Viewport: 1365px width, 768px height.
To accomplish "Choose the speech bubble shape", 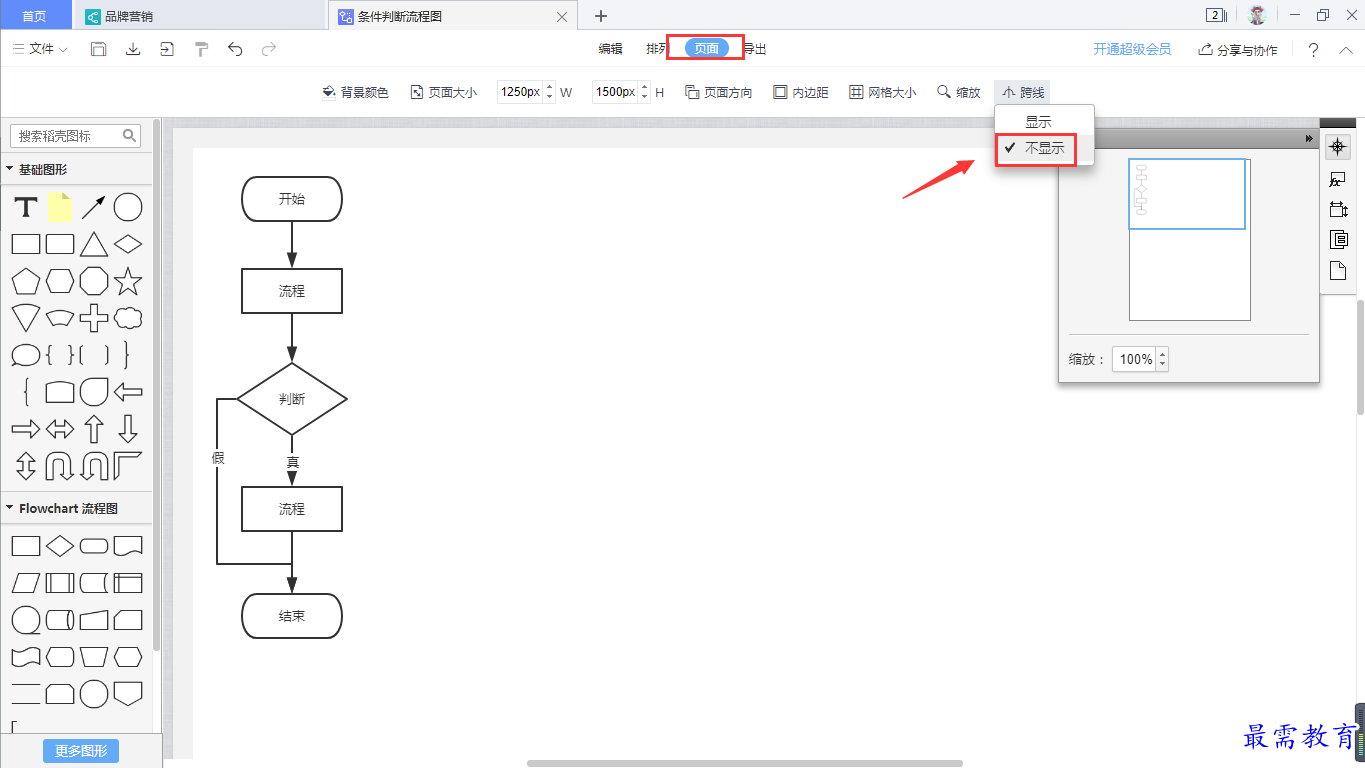I will pos(26,355).
